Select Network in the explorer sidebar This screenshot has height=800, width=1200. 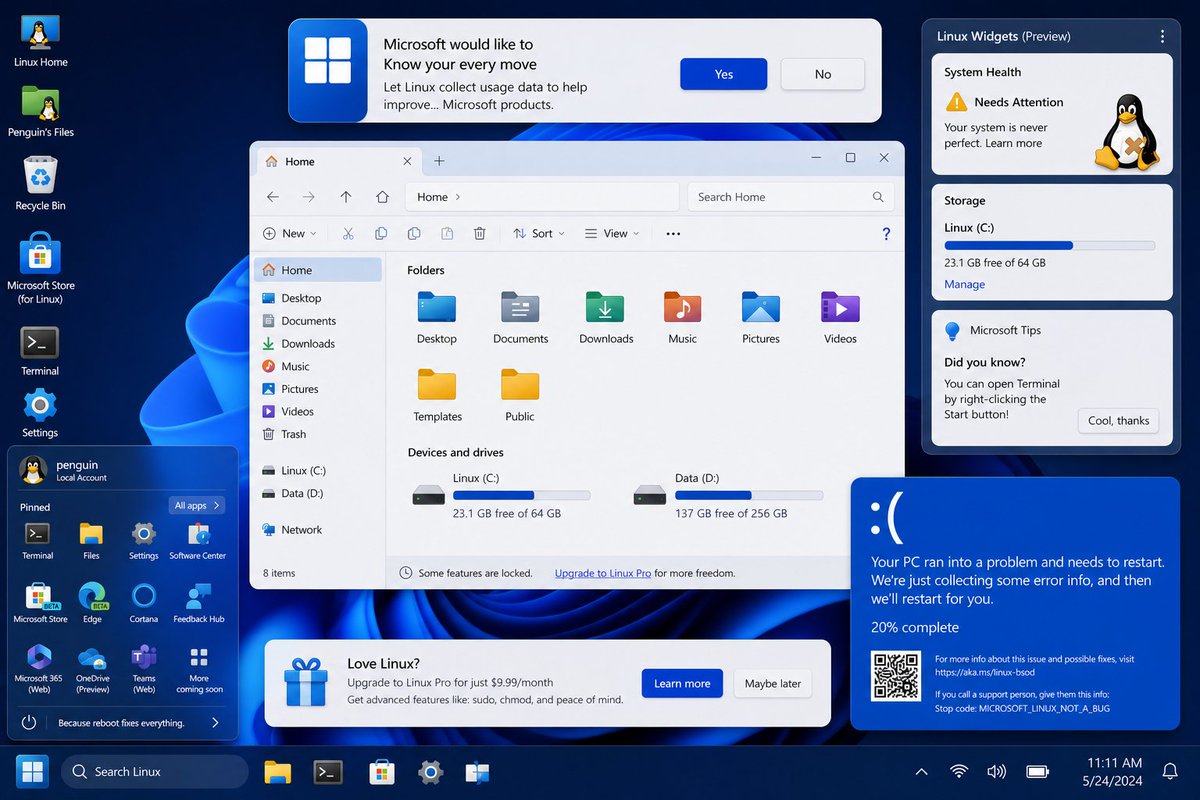tap(292, 530)
